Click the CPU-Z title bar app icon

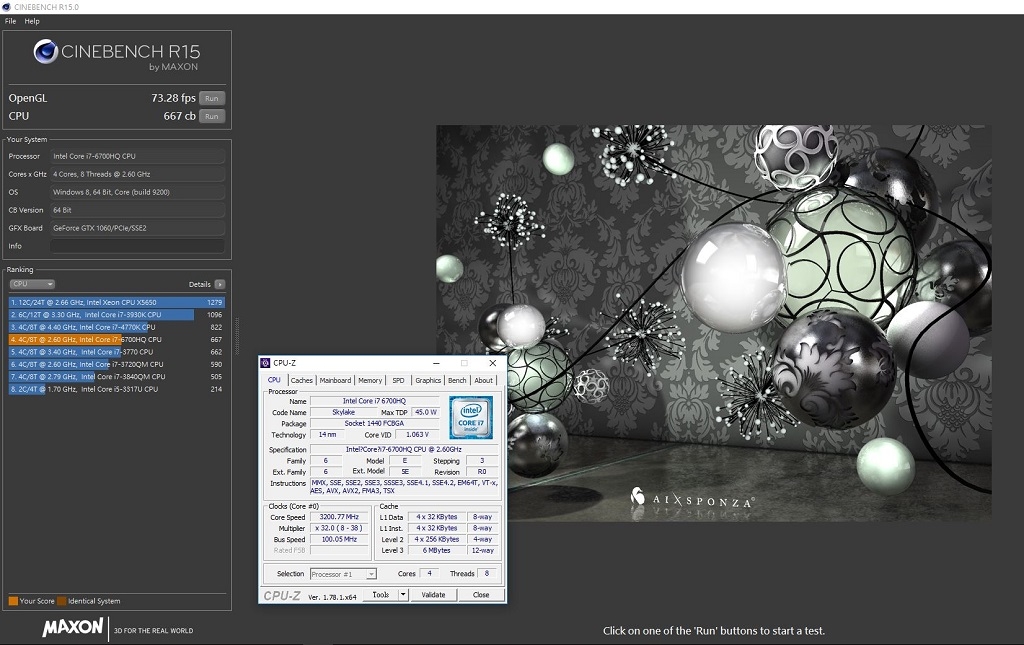coord(265,363)
